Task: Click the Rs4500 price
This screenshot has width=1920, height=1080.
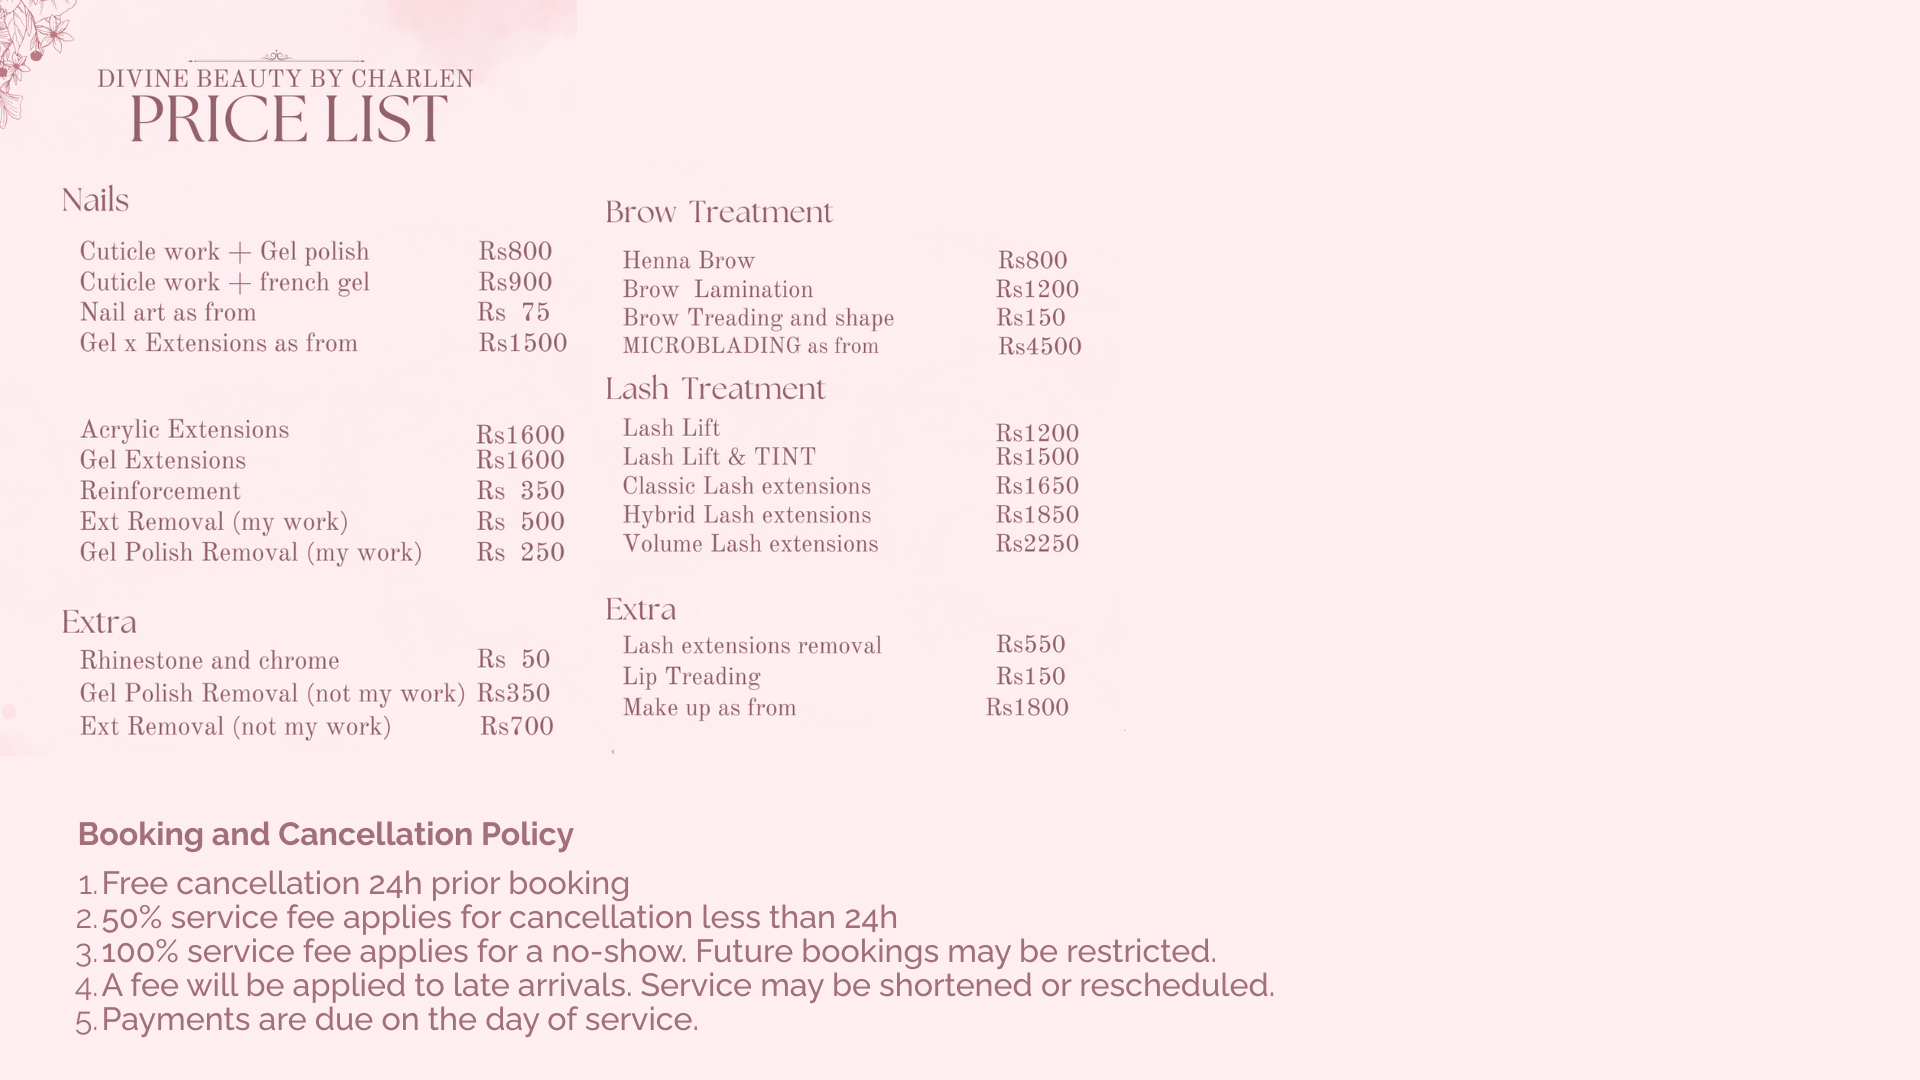Action: point(1039,347)
